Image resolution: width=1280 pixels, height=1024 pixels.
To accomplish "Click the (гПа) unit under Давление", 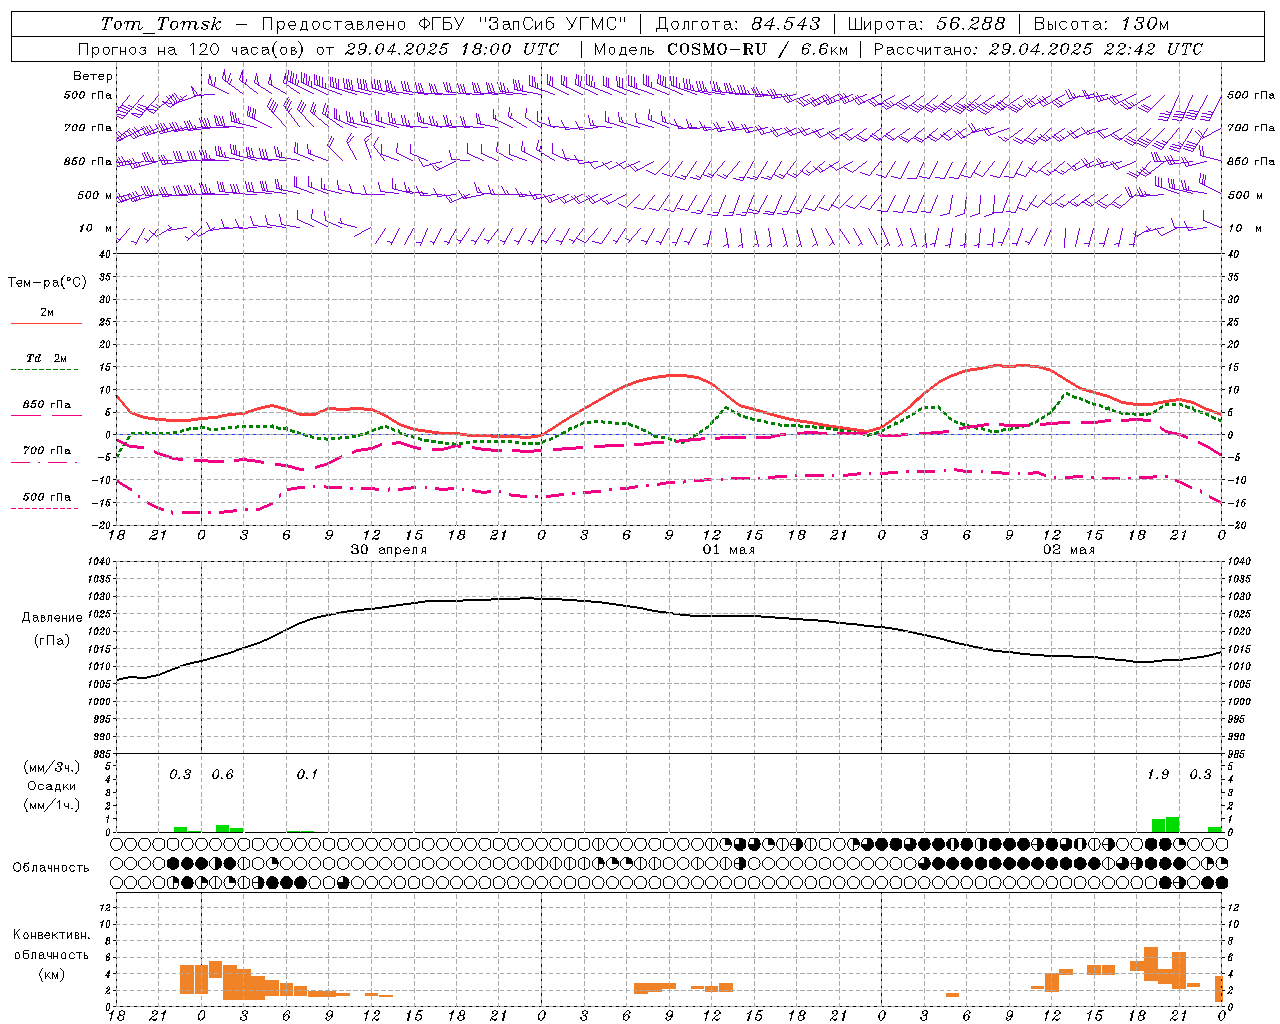I will pyautogui.click(x=52, y=641).
